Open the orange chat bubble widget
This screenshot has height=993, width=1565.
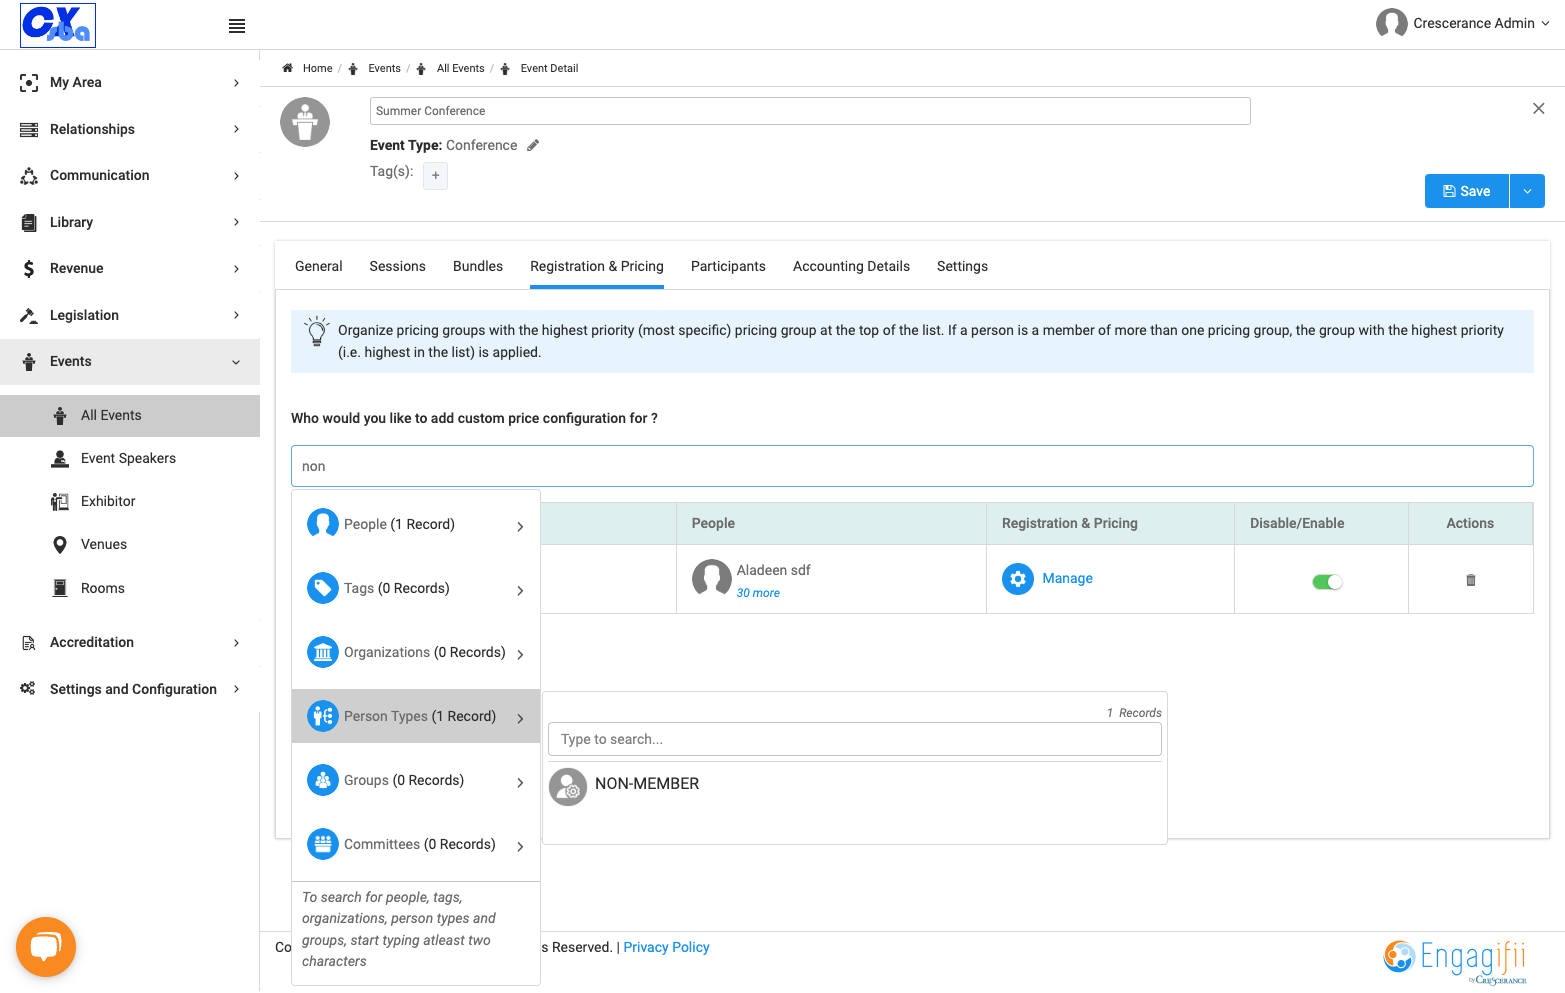(x=46, y=947)
